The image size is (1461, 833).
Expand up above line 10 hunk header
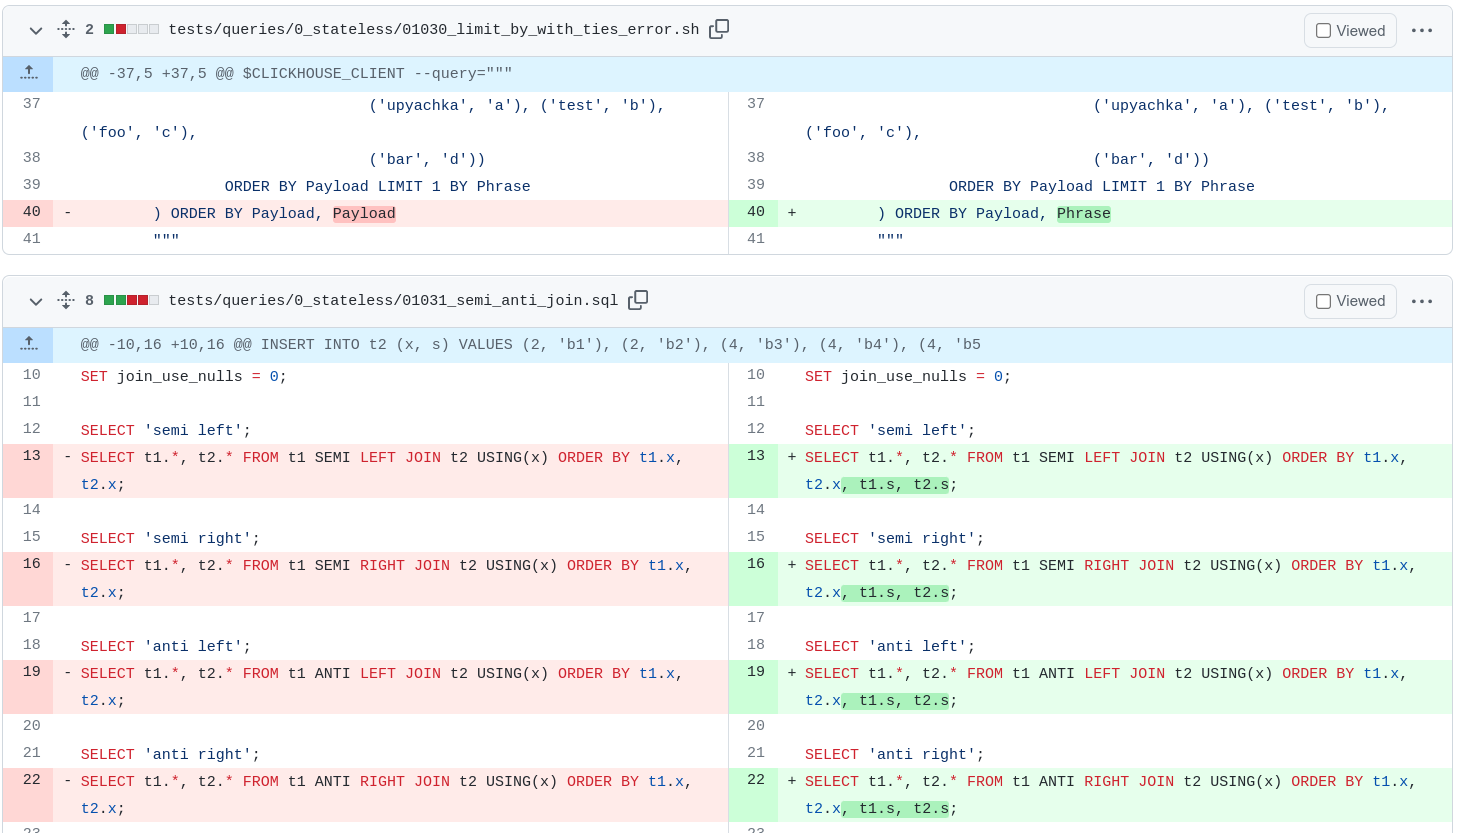coord(29,345)
